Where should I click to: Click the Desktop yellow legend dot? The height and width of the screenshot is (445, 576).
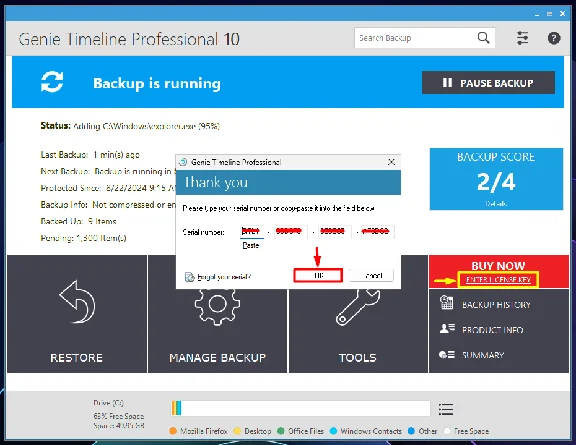(x=237, y=431)
